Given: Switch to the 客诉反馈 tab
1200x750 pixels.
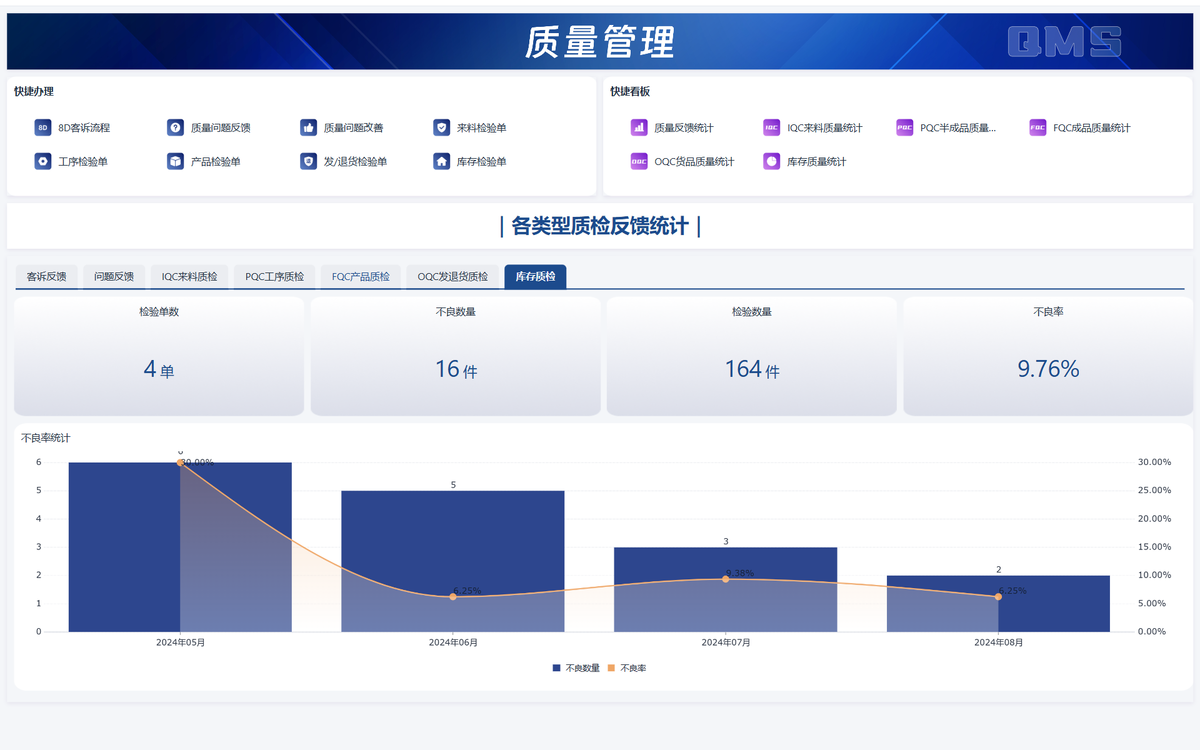Looking at the screenshot, I should (46, 277).
